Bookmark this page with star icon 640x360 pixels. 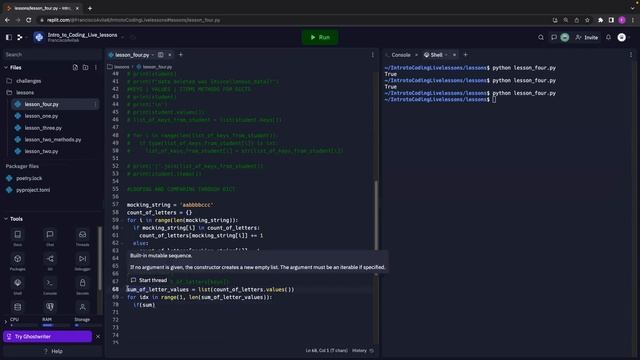[587, 20]
